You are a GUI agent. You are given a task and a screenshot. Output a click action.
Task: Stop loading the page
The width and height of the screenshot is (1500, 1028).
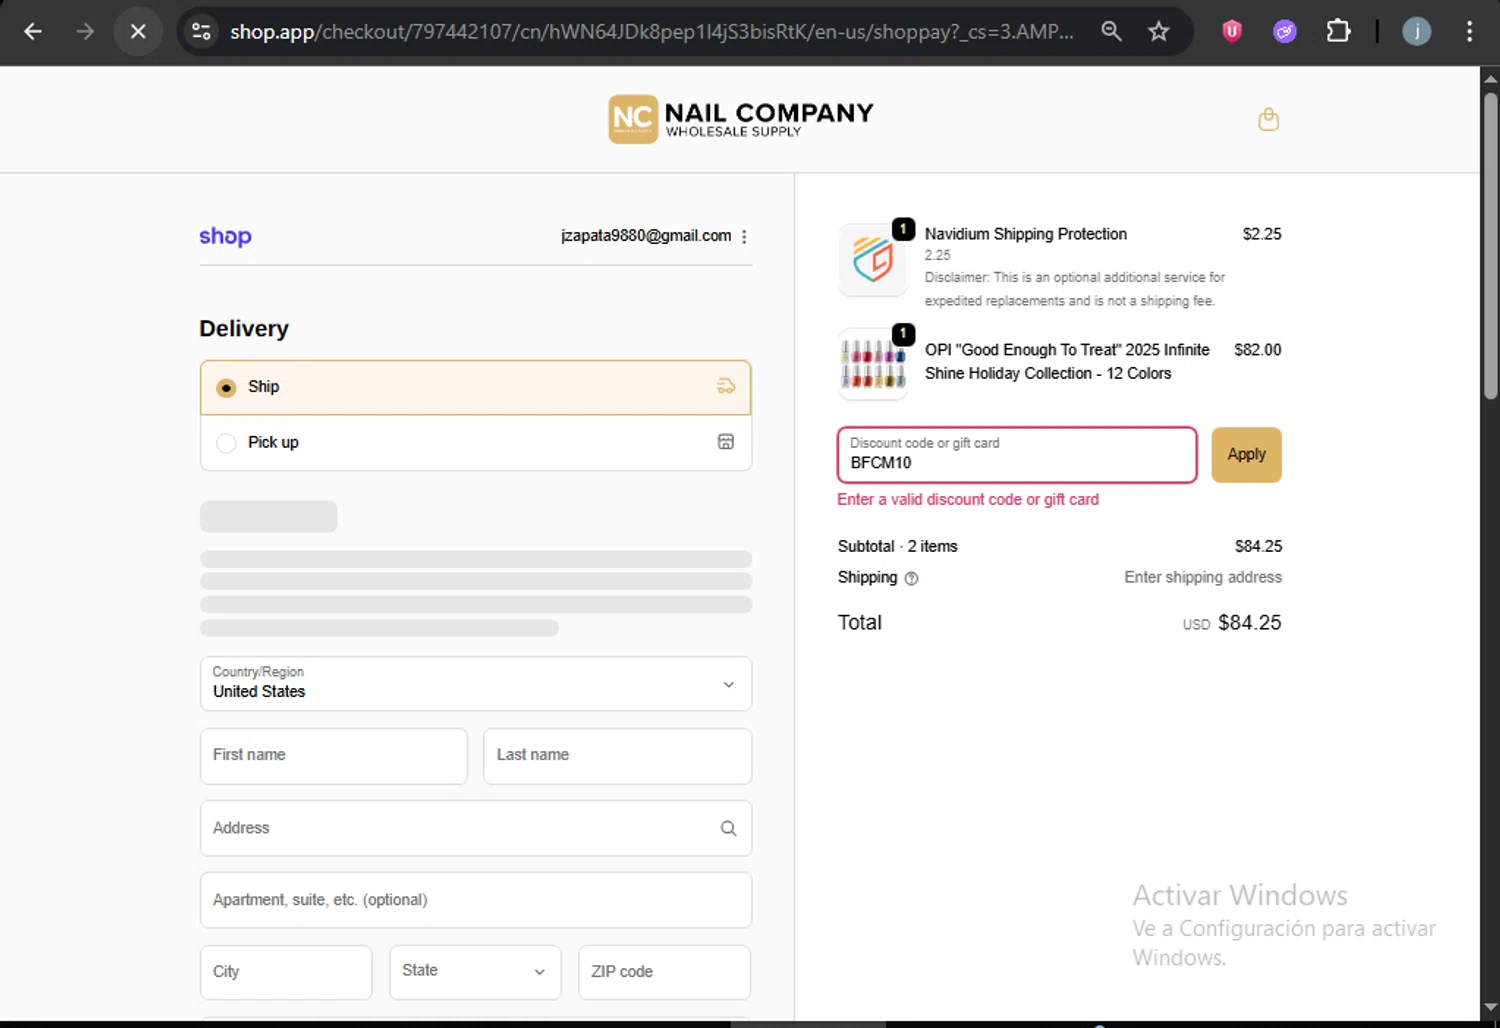pyautogui.click(x=138, y=31)
